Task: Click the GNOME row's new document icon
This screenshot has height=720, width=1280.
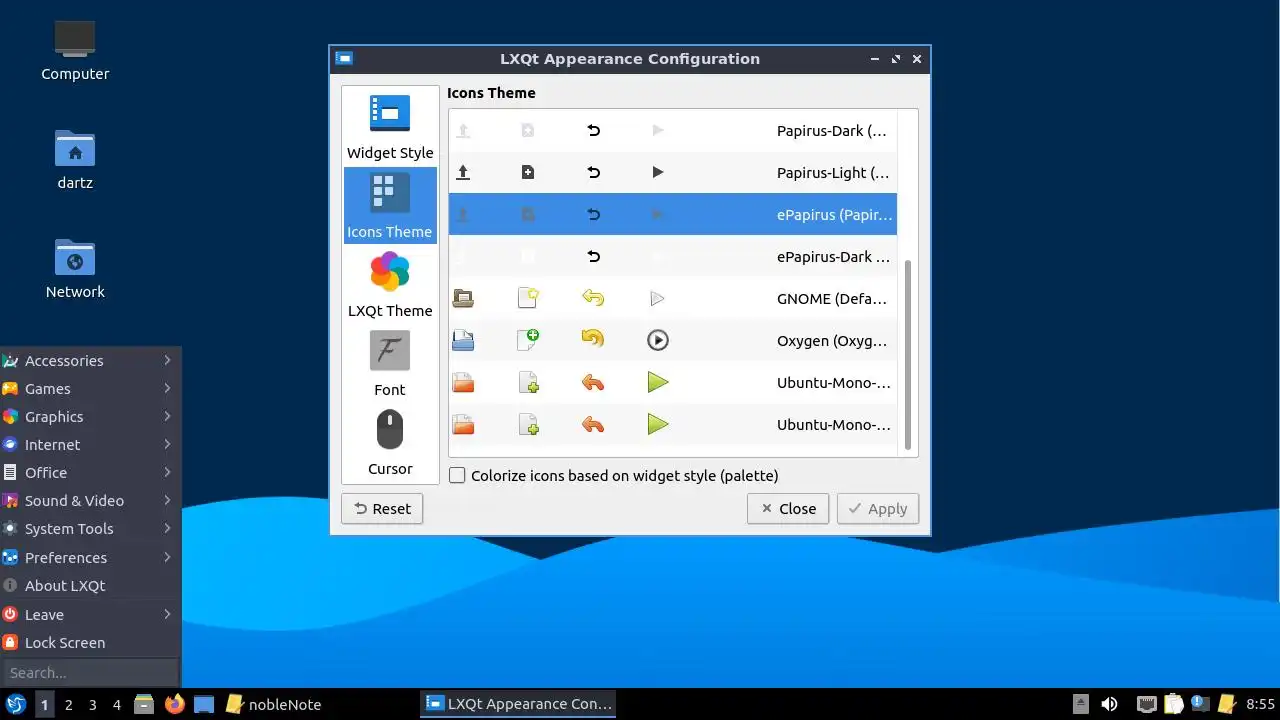Action: pyautogui.click(x=528, y=298)
